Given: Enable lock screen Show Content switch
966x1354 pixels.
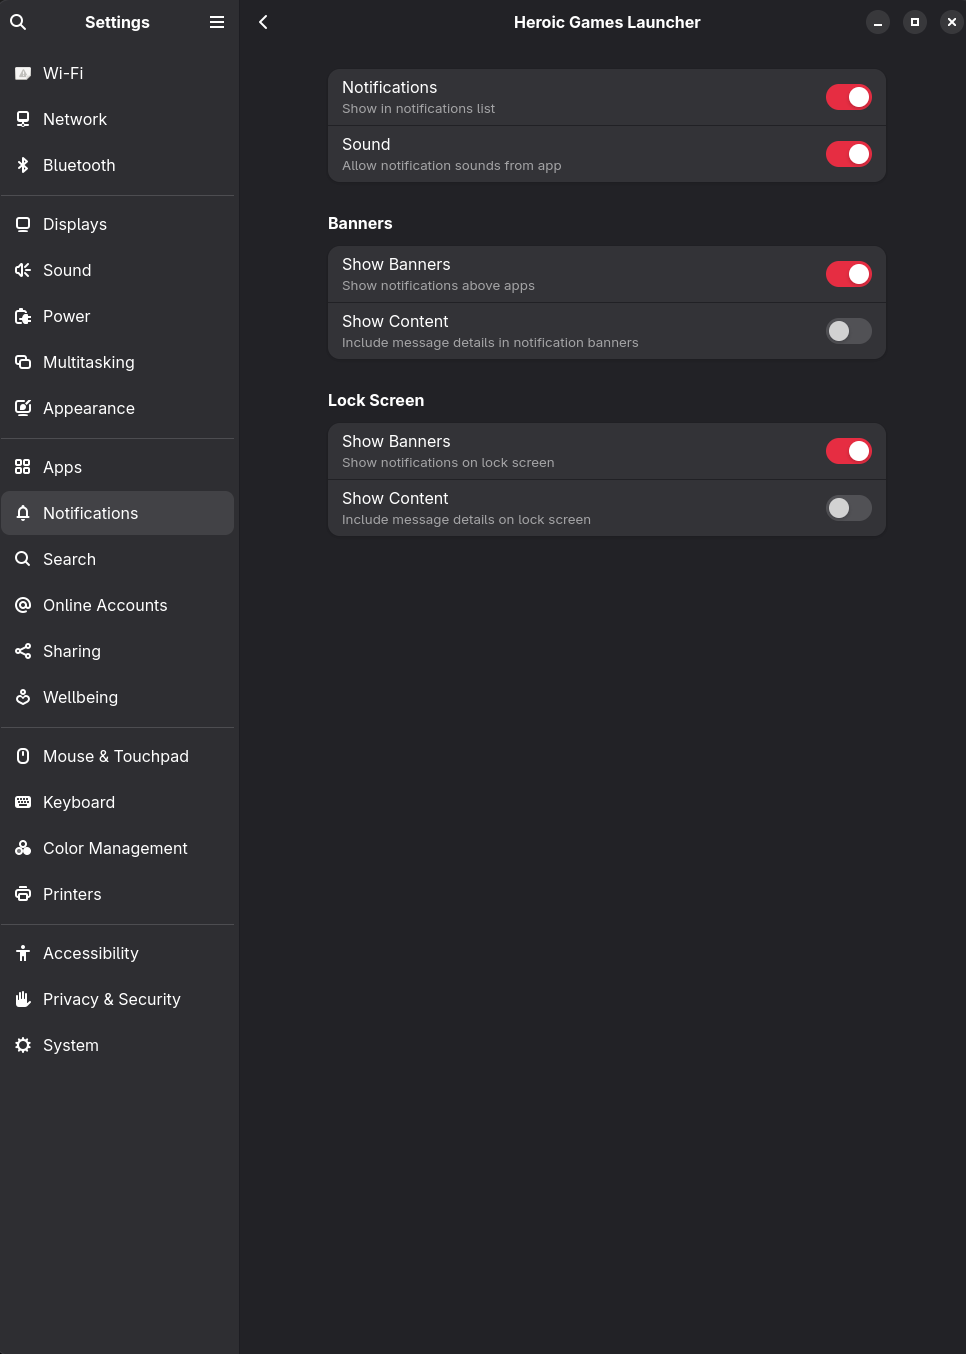Looking at the screenshot, I should (848, 508).
